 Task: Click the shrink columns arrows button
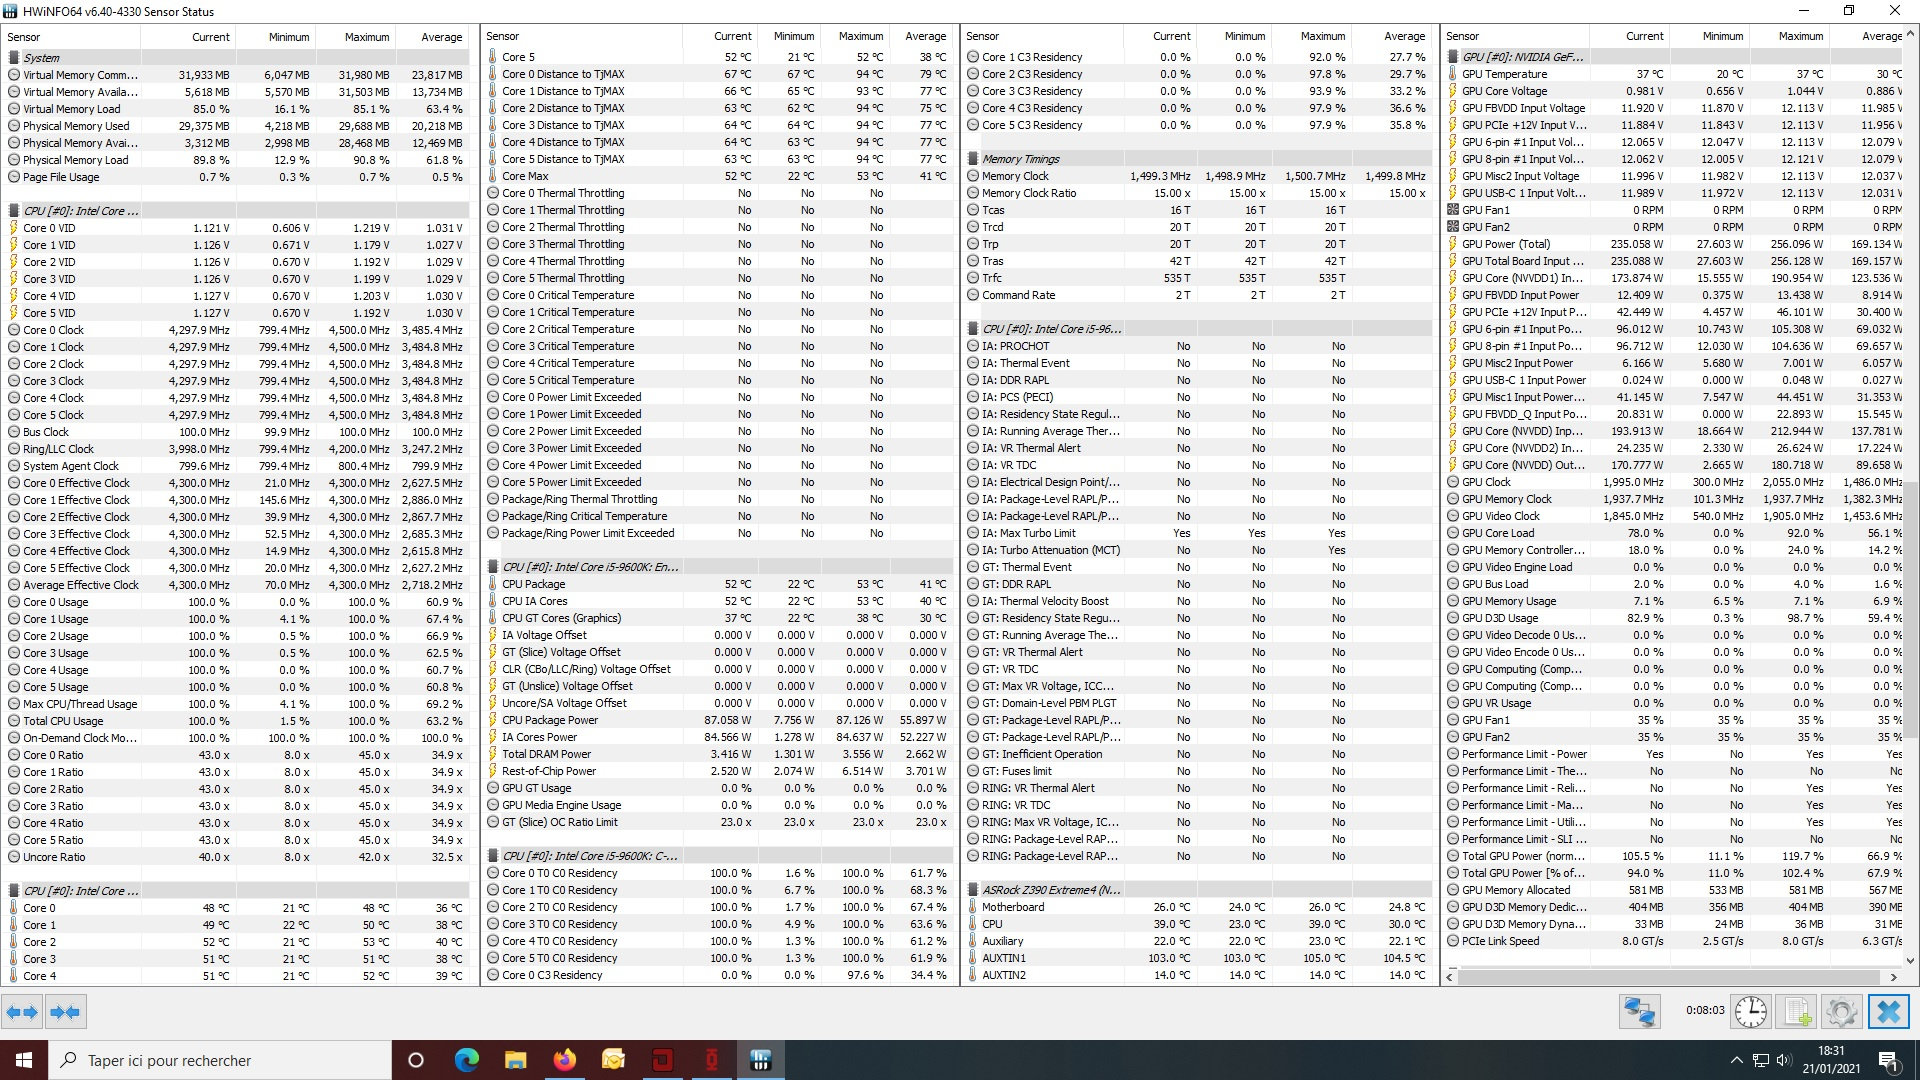click(65, 1012)
